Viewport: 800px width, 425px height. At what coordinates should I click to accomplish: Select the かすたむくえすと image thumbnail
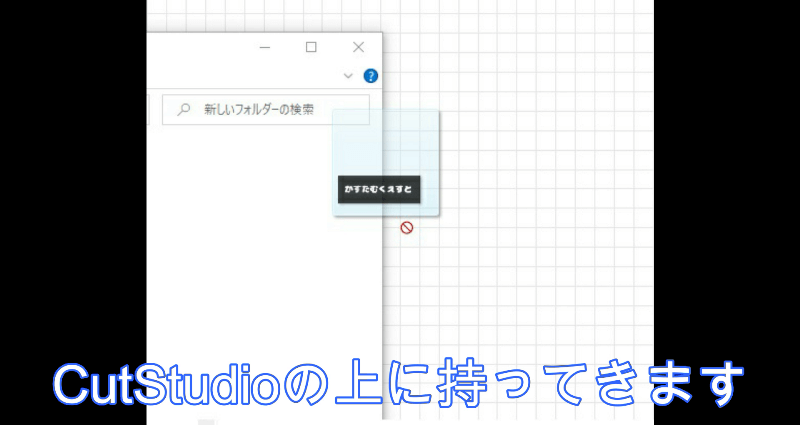point(379,189)
